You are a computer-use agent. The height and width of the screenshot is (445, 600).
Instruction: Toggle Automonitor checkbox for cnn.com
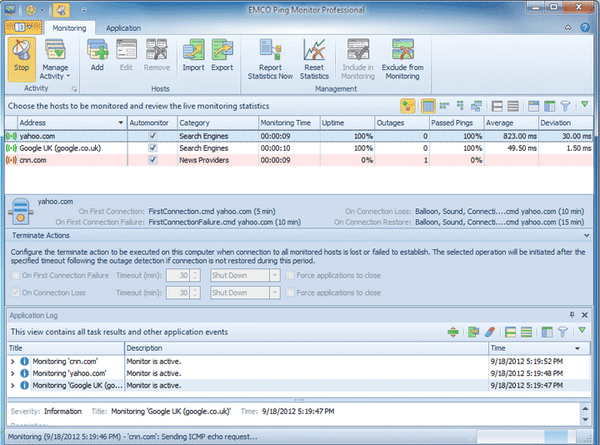[152, 159]
